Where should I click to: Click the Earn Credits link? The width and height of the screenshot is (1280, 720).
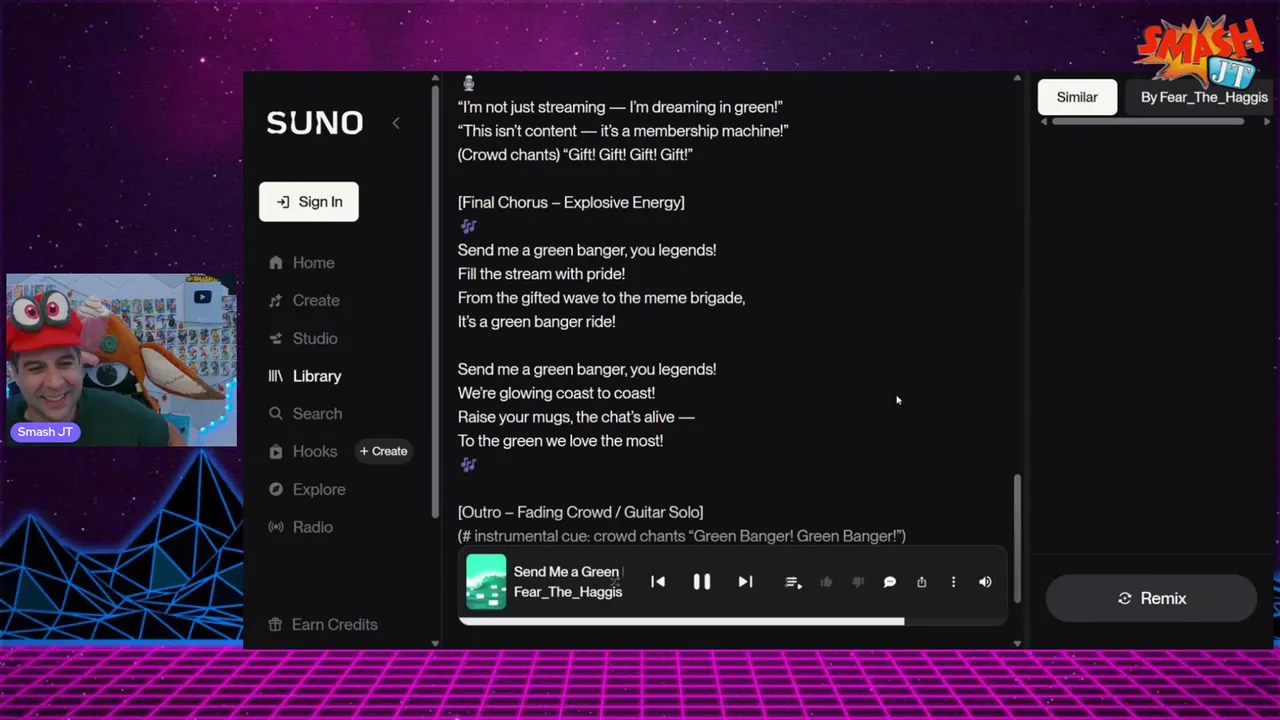334,624
